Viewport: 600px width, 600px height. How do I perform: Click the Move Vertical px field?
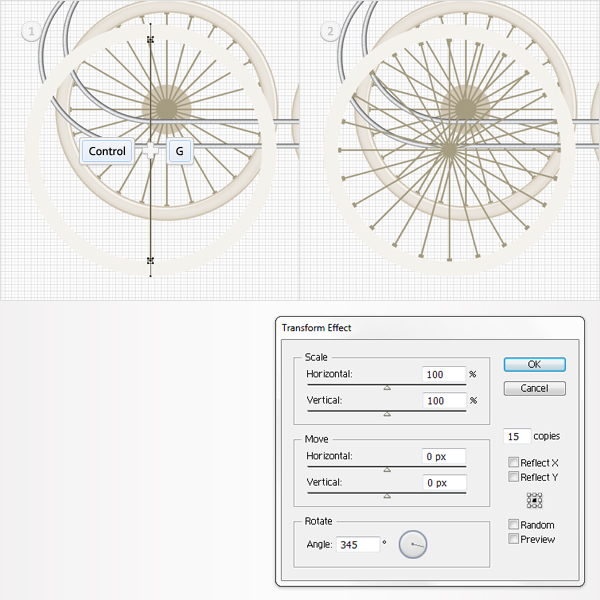click(444, 483)
